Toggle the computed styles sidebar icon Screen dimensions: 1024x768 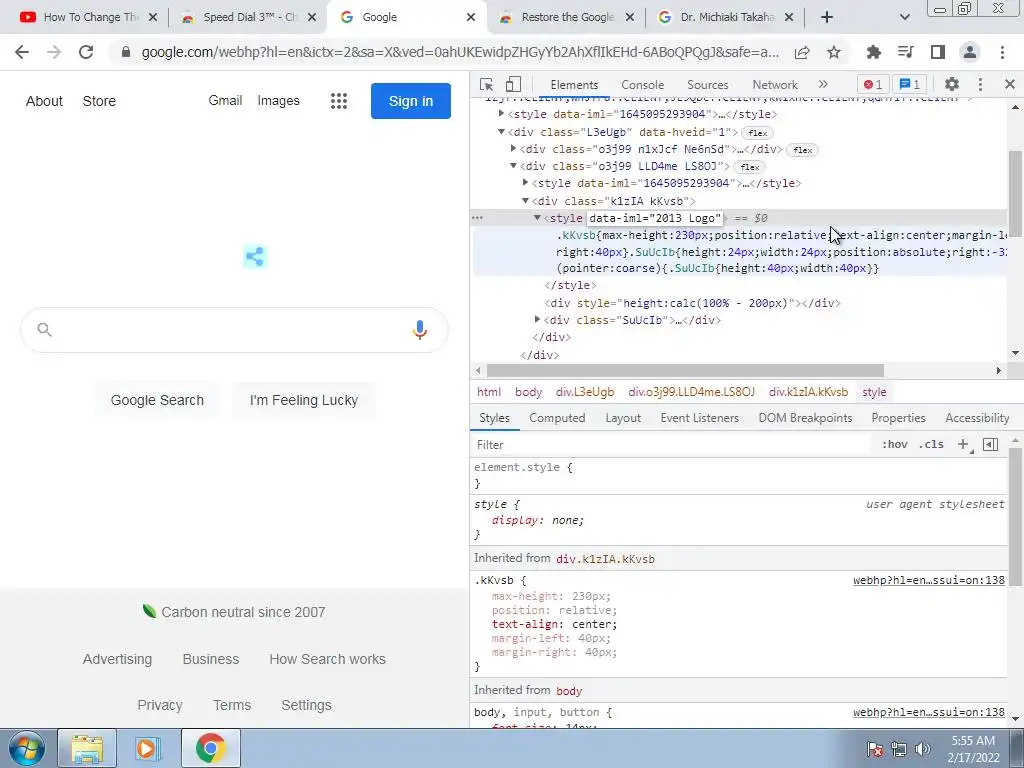point(991,445)
